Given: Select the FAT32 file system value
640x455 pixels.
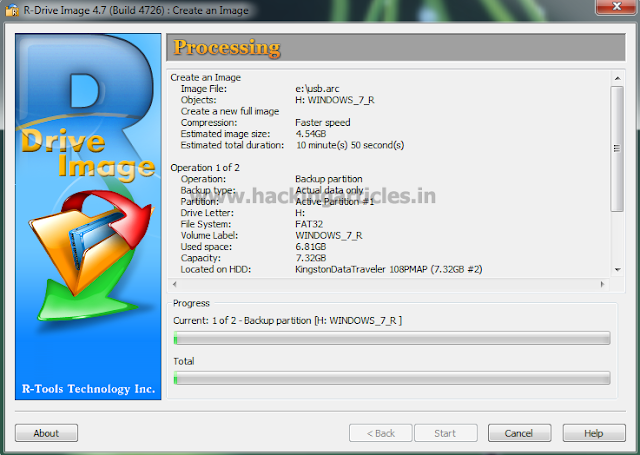Looking at the screenshot, I should pos(309,224).
